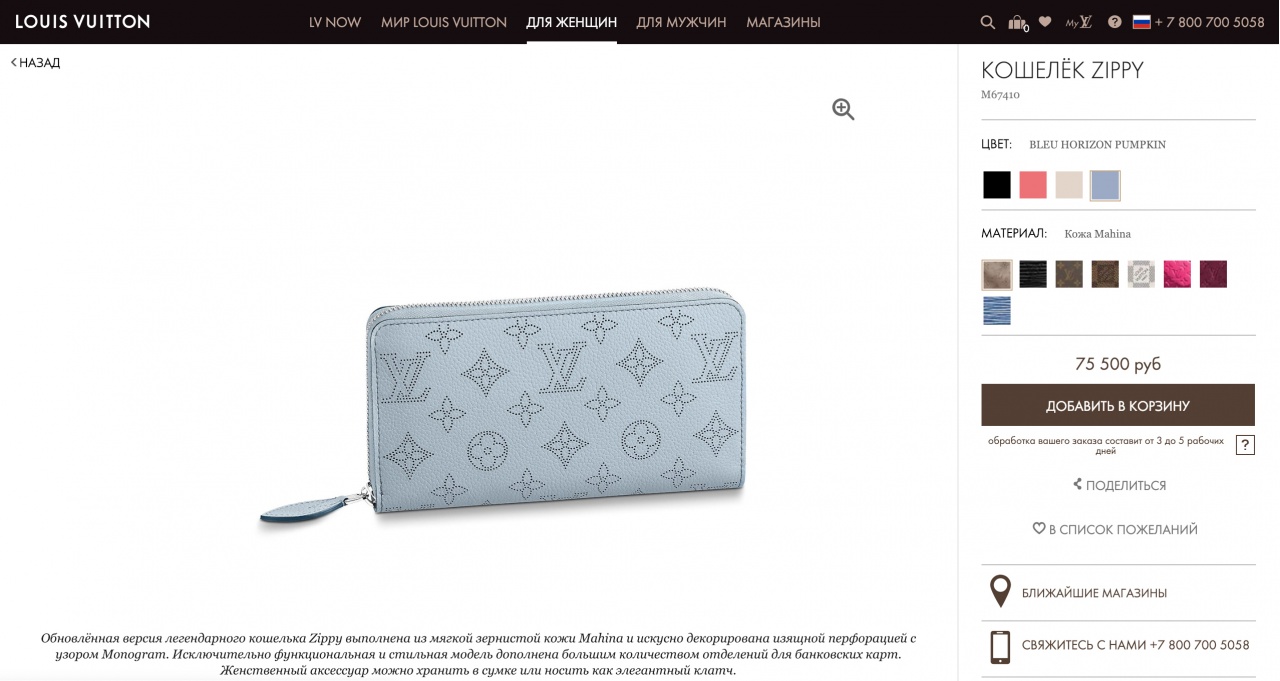The image size is (1280, 681).
Task: Go back using НАЗАД link
Action: 36,63
